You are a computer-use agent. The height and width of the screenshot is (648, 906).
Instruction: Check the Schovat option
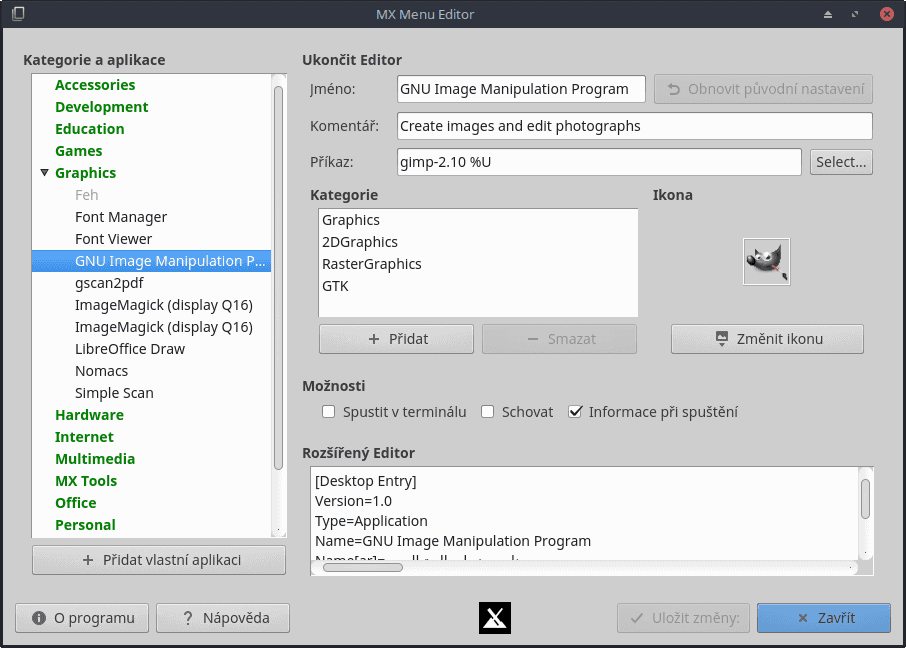click(487, 411)
